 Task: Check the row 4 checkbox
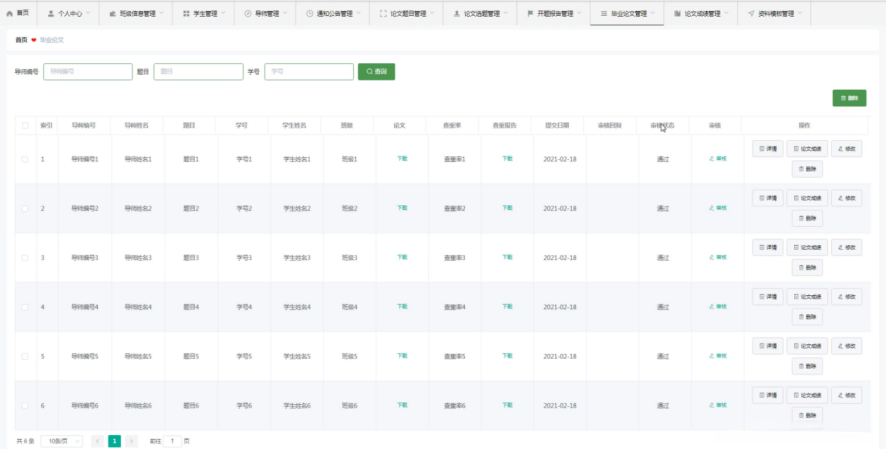(25, 307)
